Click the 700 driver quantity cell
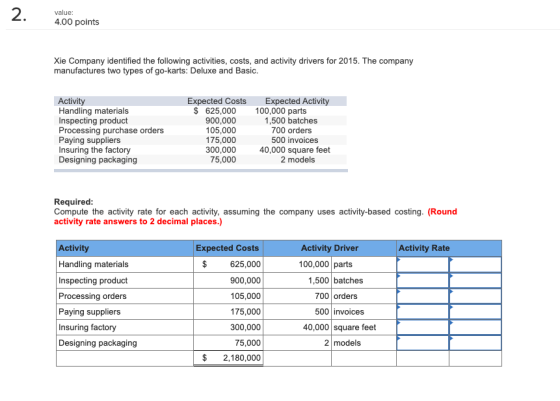 click(297, 296)
